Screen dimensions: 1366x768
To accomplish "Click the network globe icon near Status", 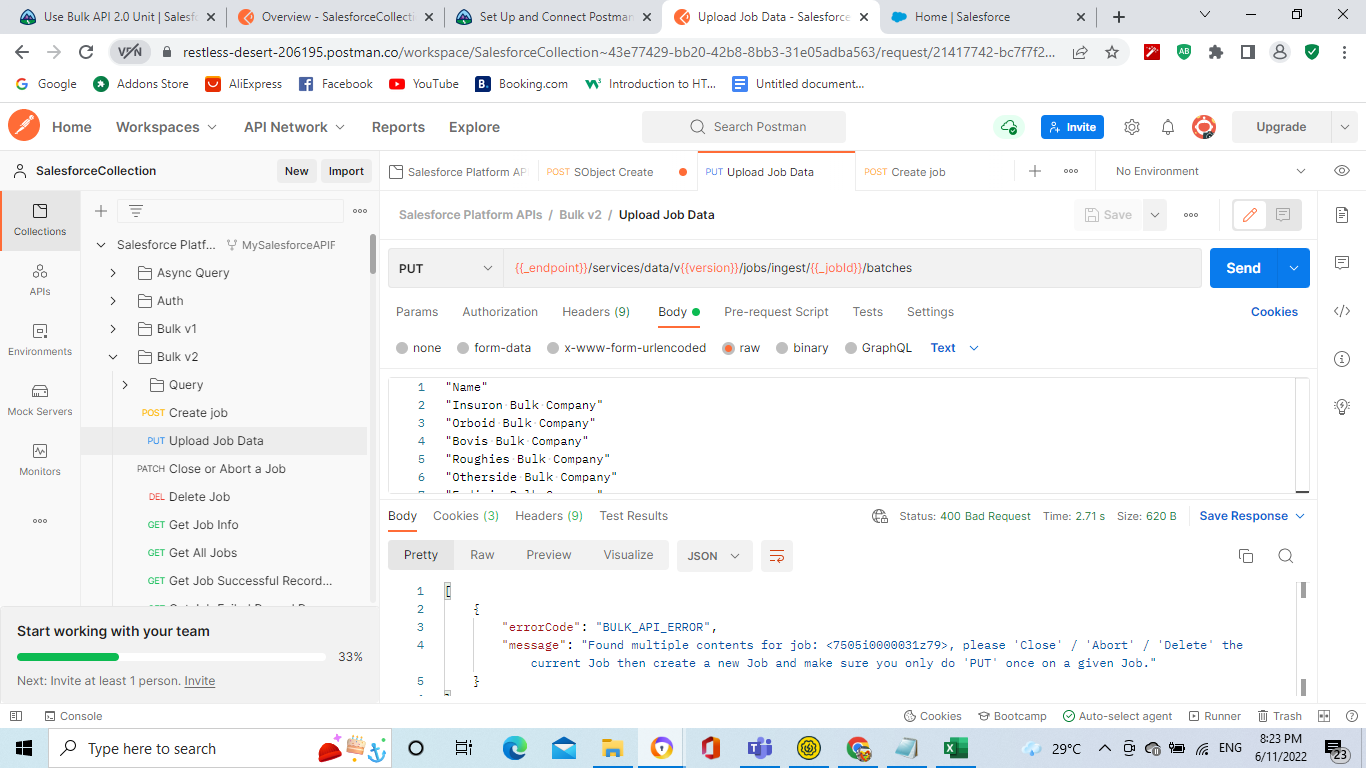I will [x=880, y=516].
